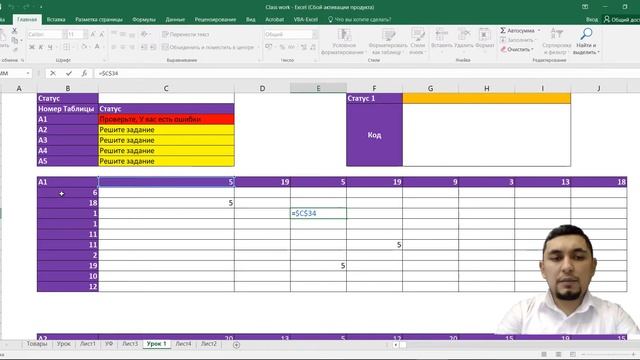Click the Общий доступ share button

(x=622, y=20)
